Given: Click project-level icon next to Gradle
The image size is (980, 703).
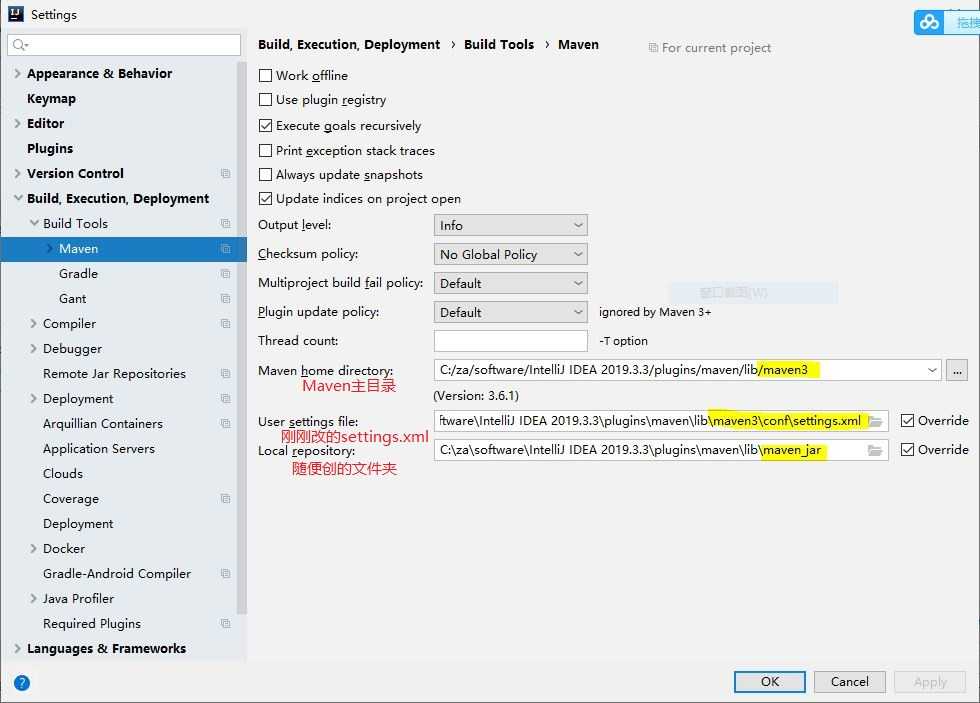Looking at the screenshot, I should coord(226,274).
